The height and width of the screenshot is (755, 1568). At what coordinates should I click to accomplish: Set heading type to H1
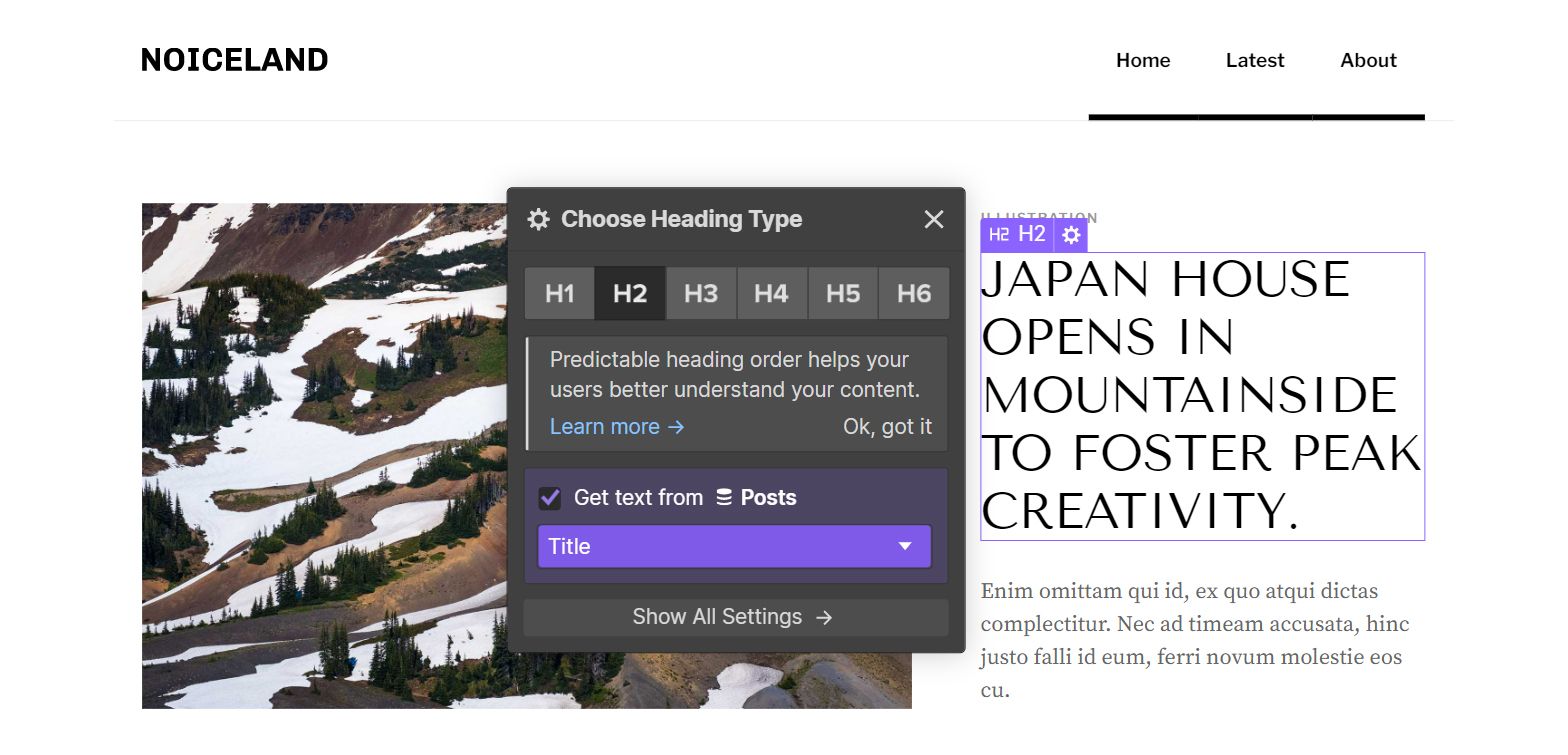click(x=560, y=294)
